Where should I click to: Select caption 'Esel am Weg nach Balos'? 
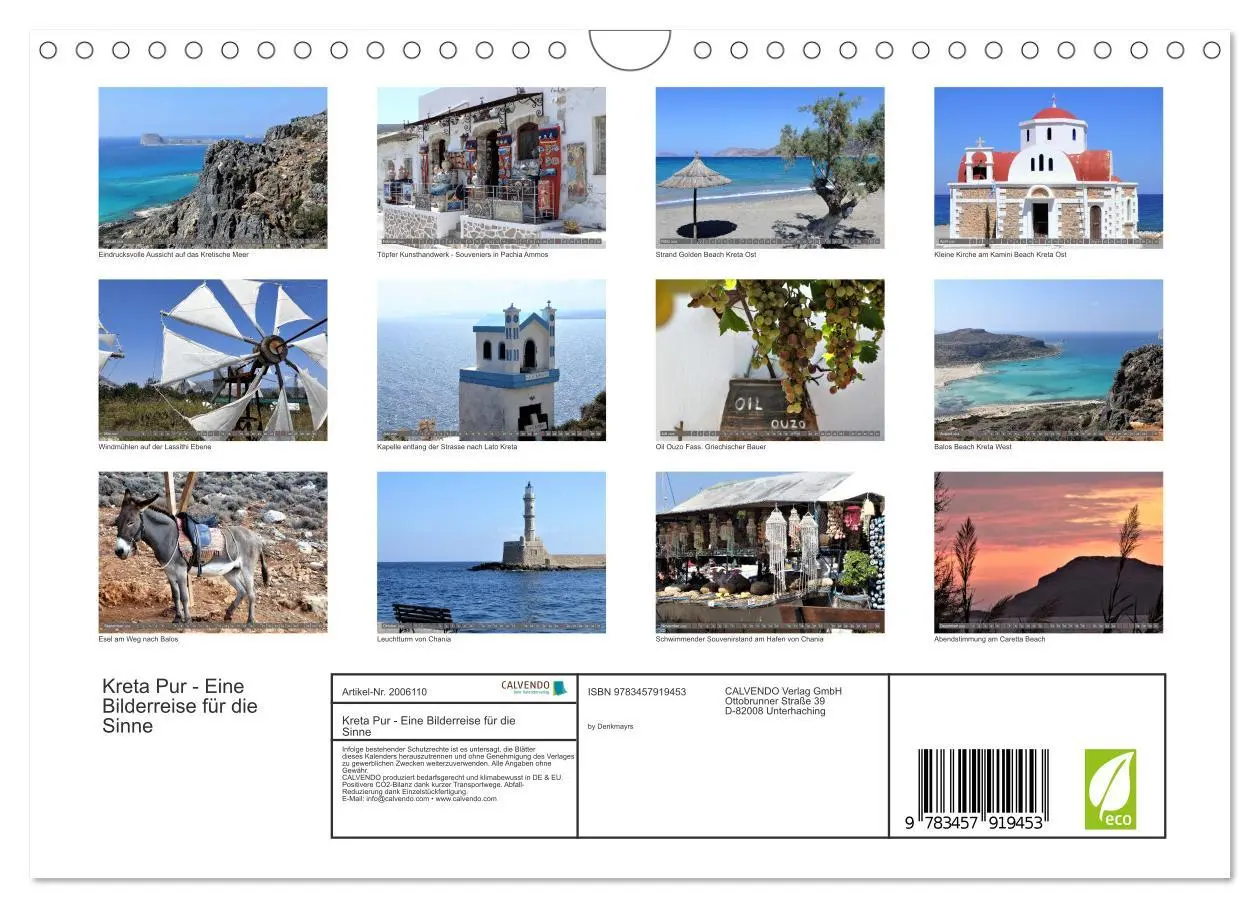tap(139, 639)
